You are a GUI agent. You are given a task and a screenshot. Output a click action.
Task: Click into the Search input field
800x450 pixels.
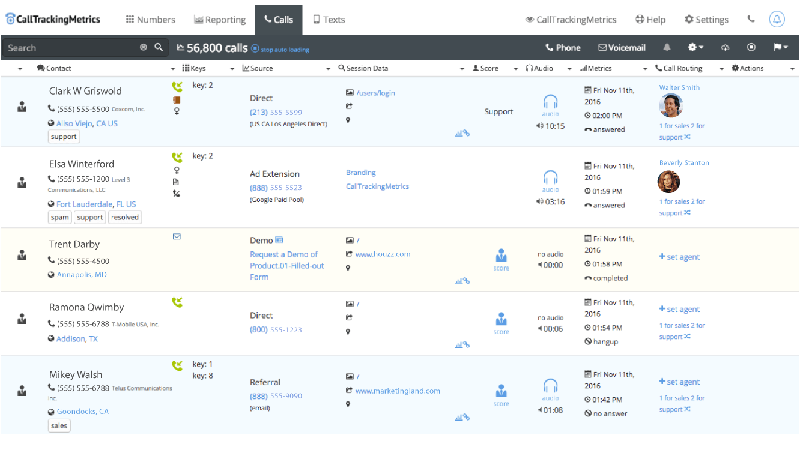point(70,47)
